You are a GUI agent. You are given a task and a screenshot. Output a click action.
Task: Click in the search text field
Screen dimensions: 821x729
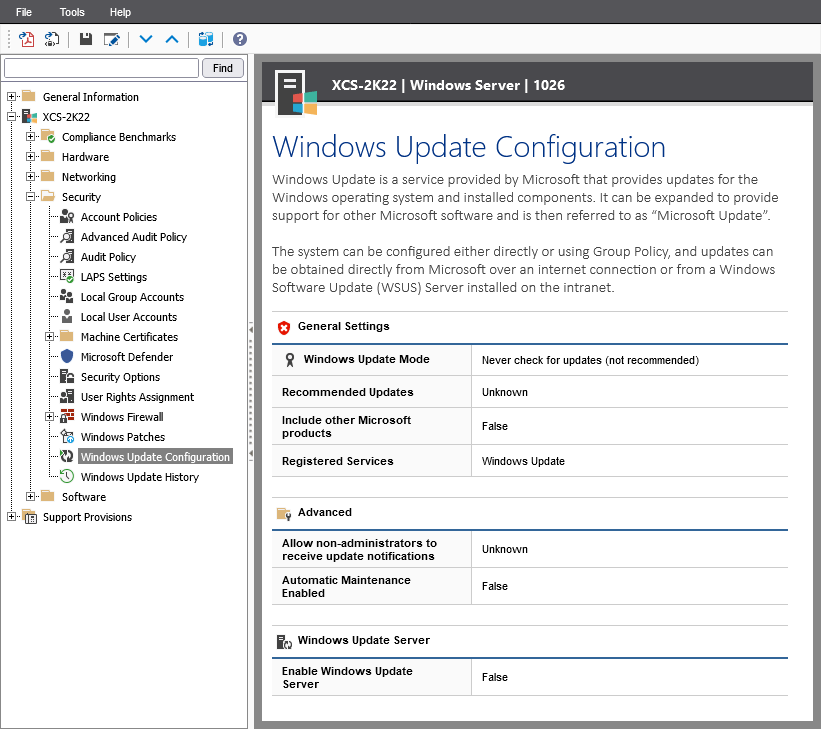click(x=101, y=68)
